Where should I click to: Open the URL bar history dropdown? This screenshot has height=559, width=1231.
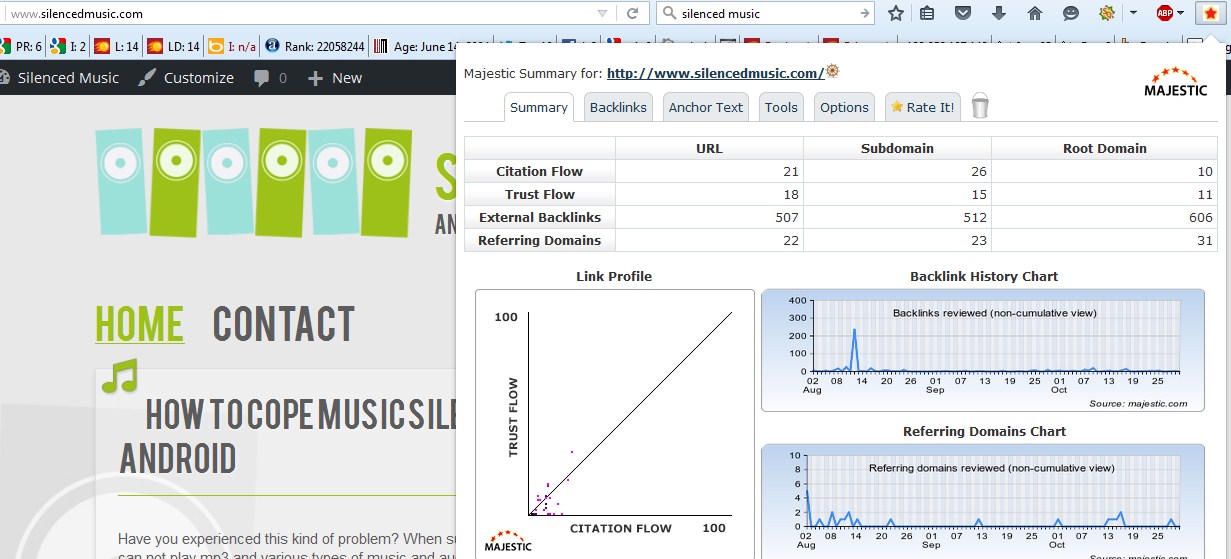(x=602, y=13)
